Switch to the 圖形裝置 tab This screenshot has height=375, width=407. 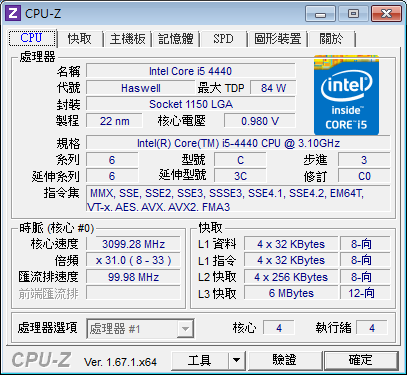(278, 39)
